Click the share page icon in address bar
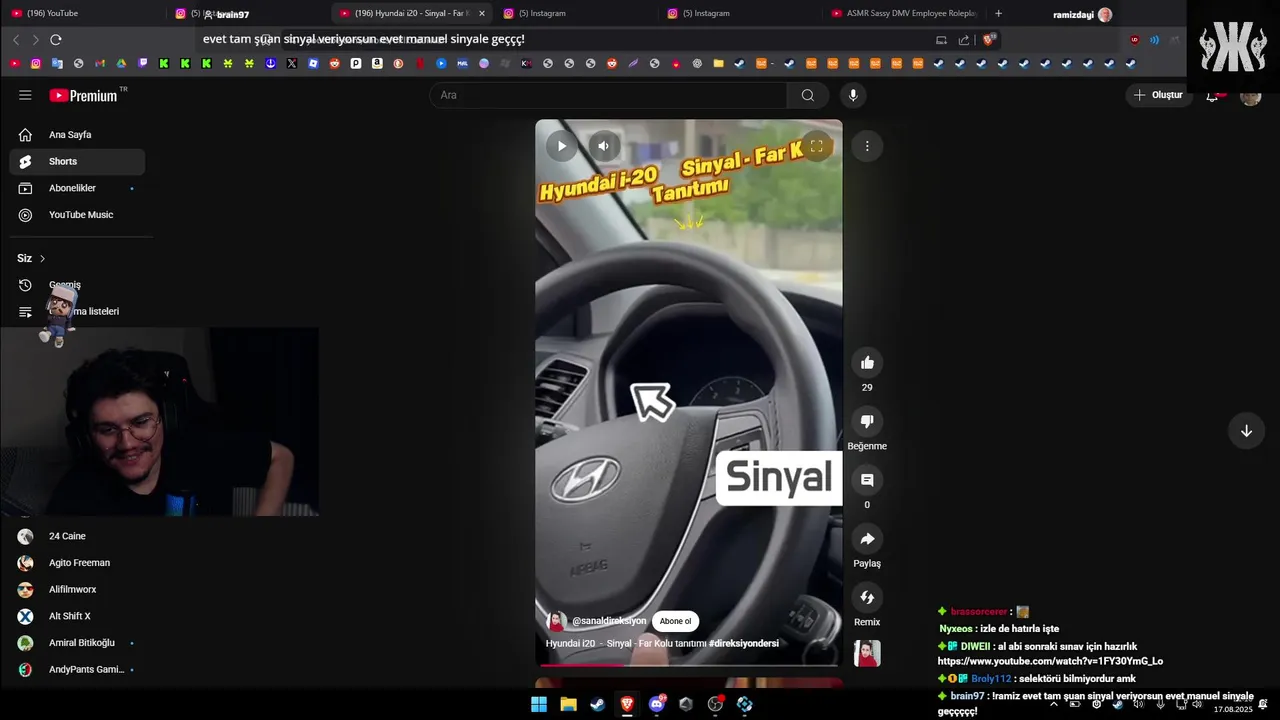This screenshot has width=1280, height=720. pos(963,40)
